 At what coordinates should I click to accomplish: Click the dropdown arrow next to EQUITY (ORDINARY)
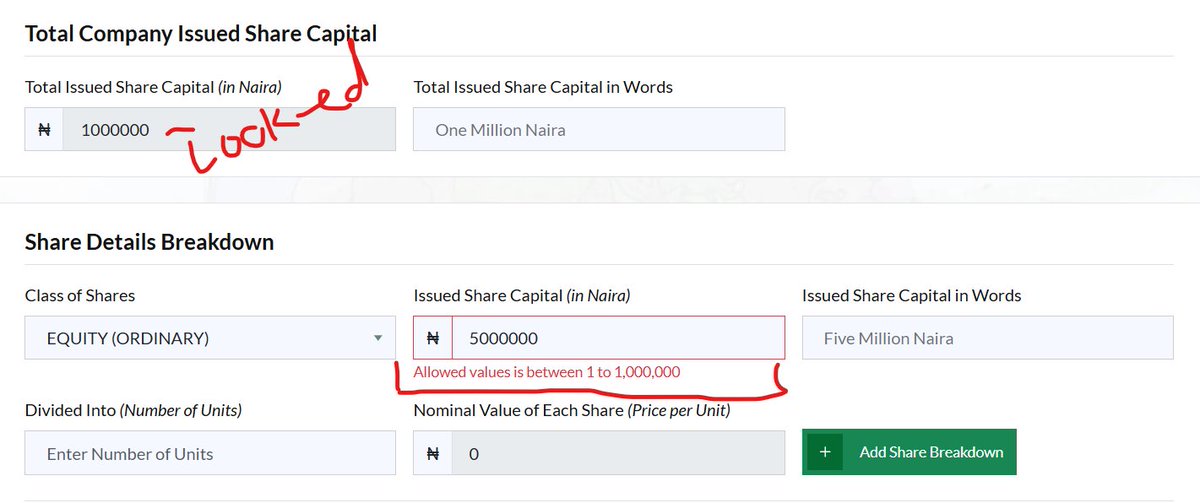click(378, 338)
